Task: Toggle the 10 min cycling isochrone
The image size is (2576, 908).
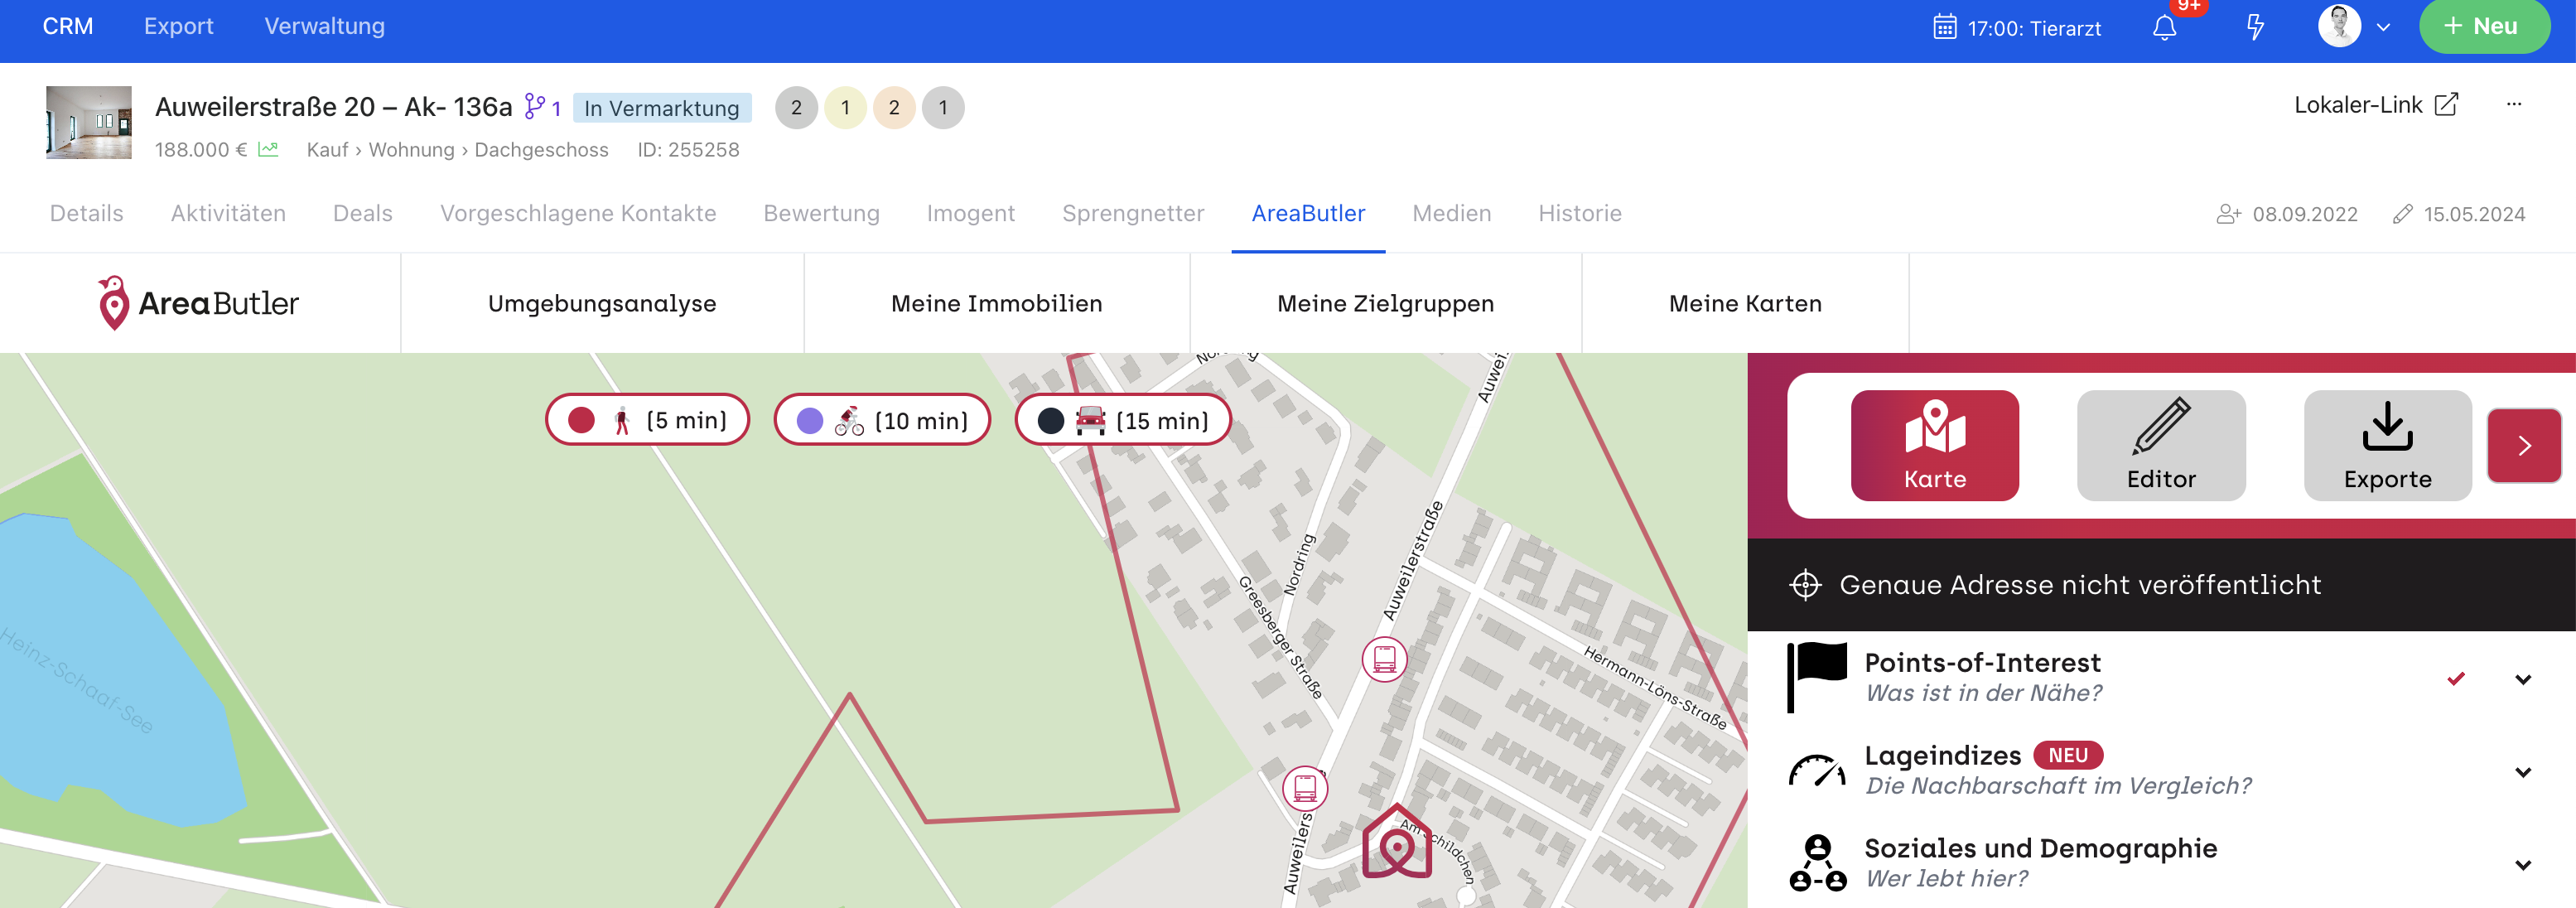Action: tap(882, 420)
